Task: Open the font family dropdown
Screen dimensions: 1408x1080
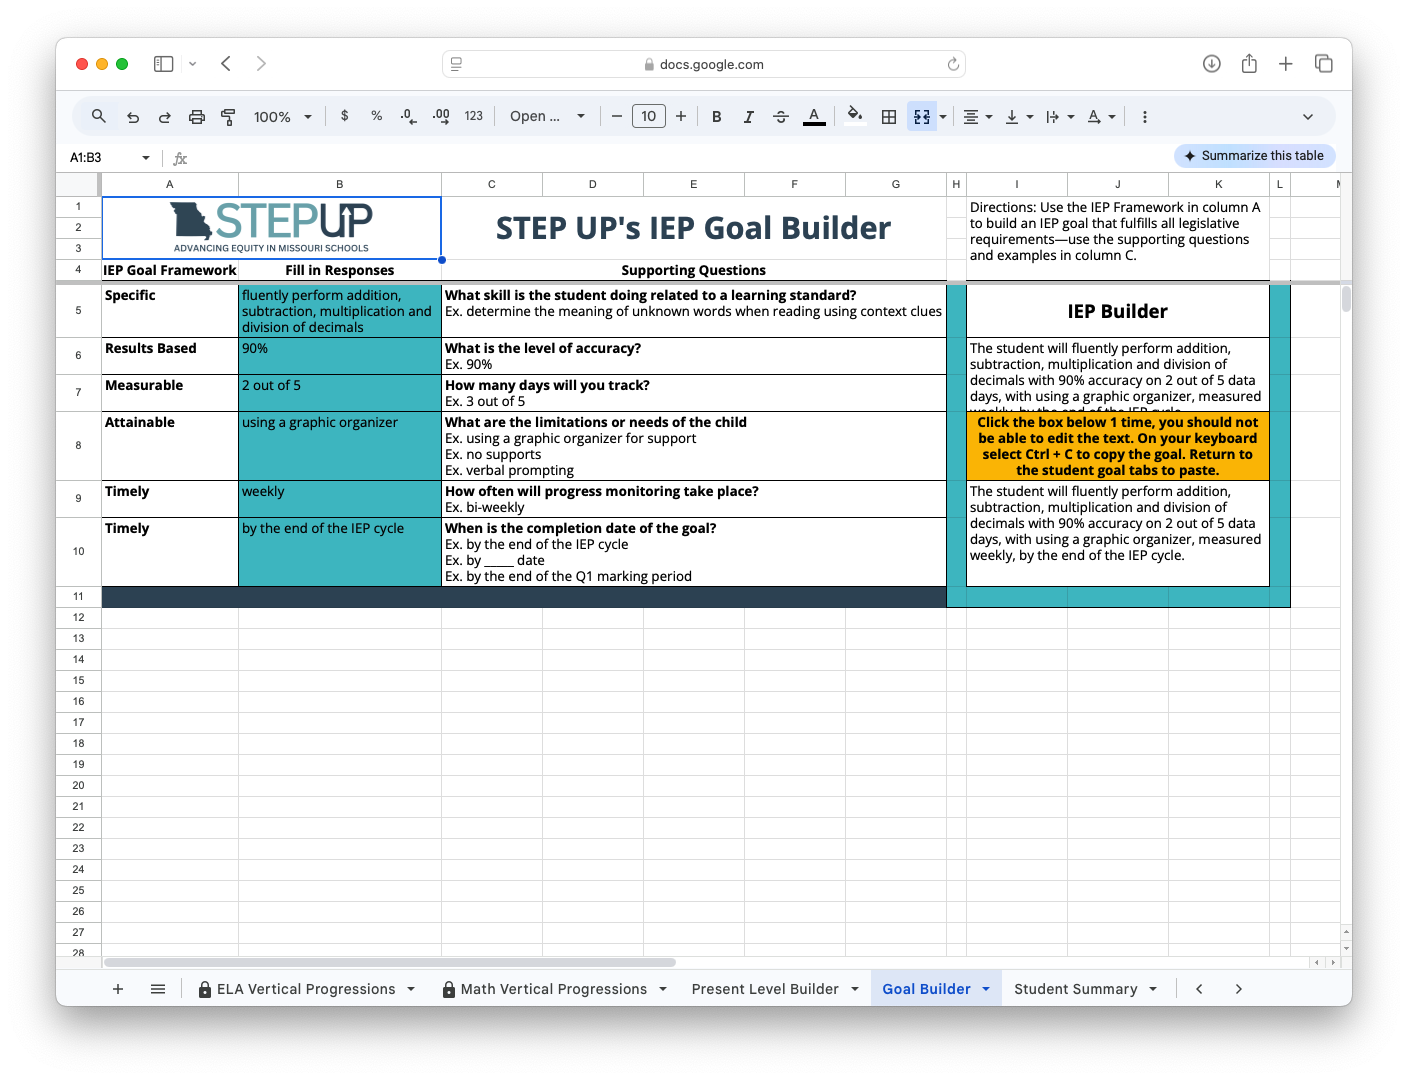Action: (548, 116)
